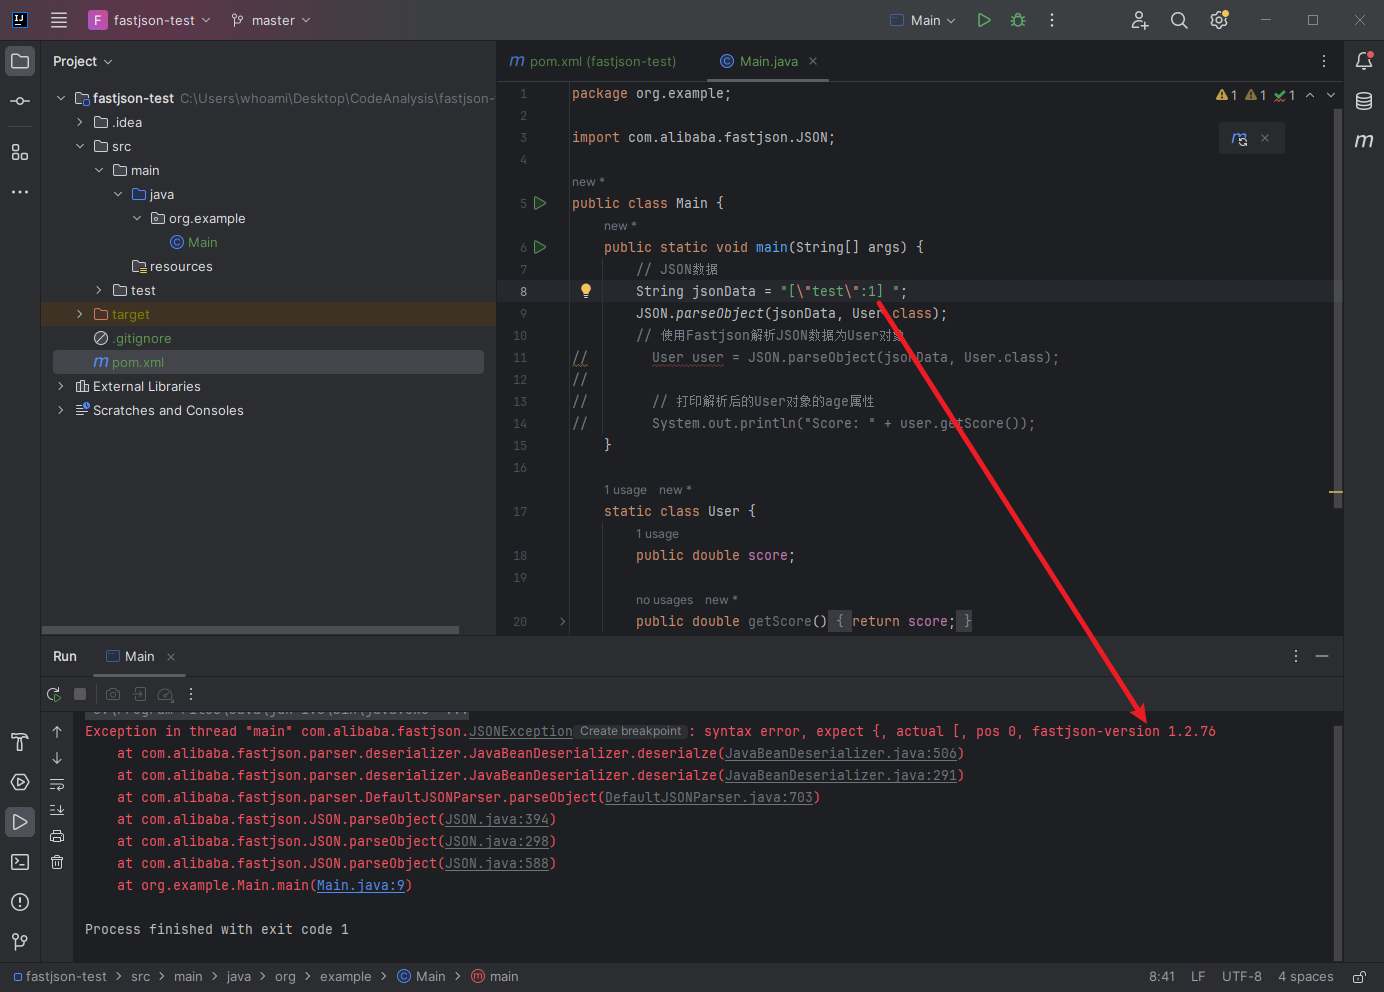Toggle read-only lock in status bar

coord(1360,977)
